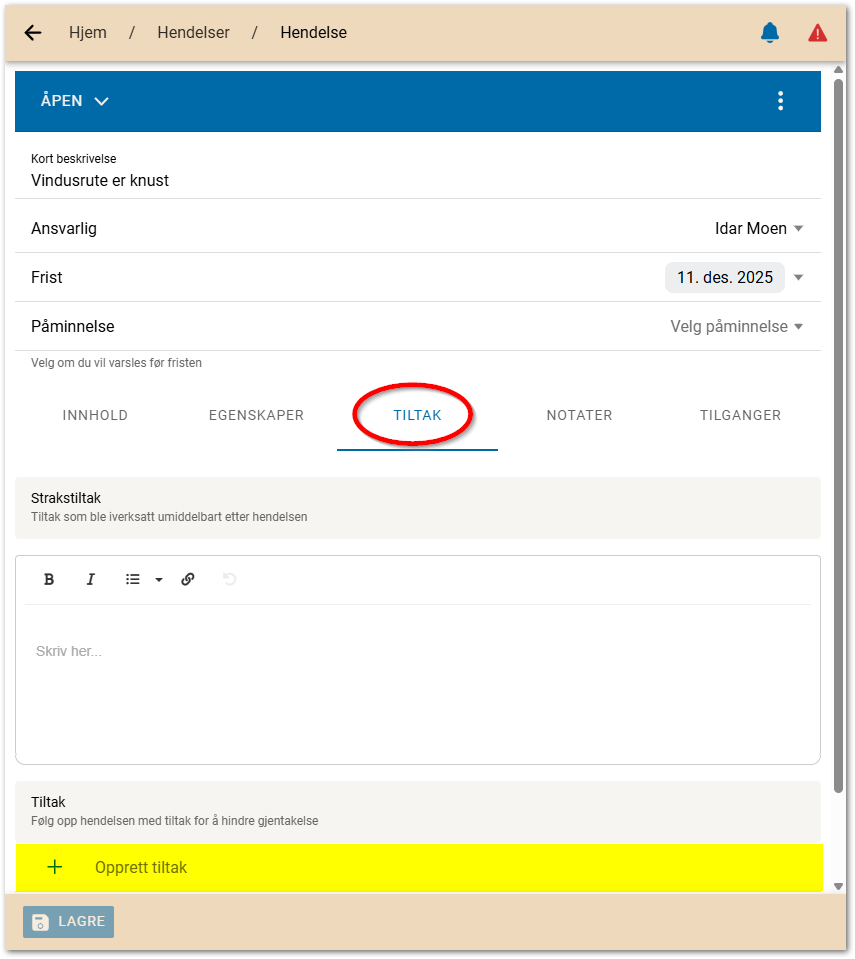Go to Hendelser in breadcrumb
Image resolution: width=855 pixels, height=959 pixels.
(193, 33)
